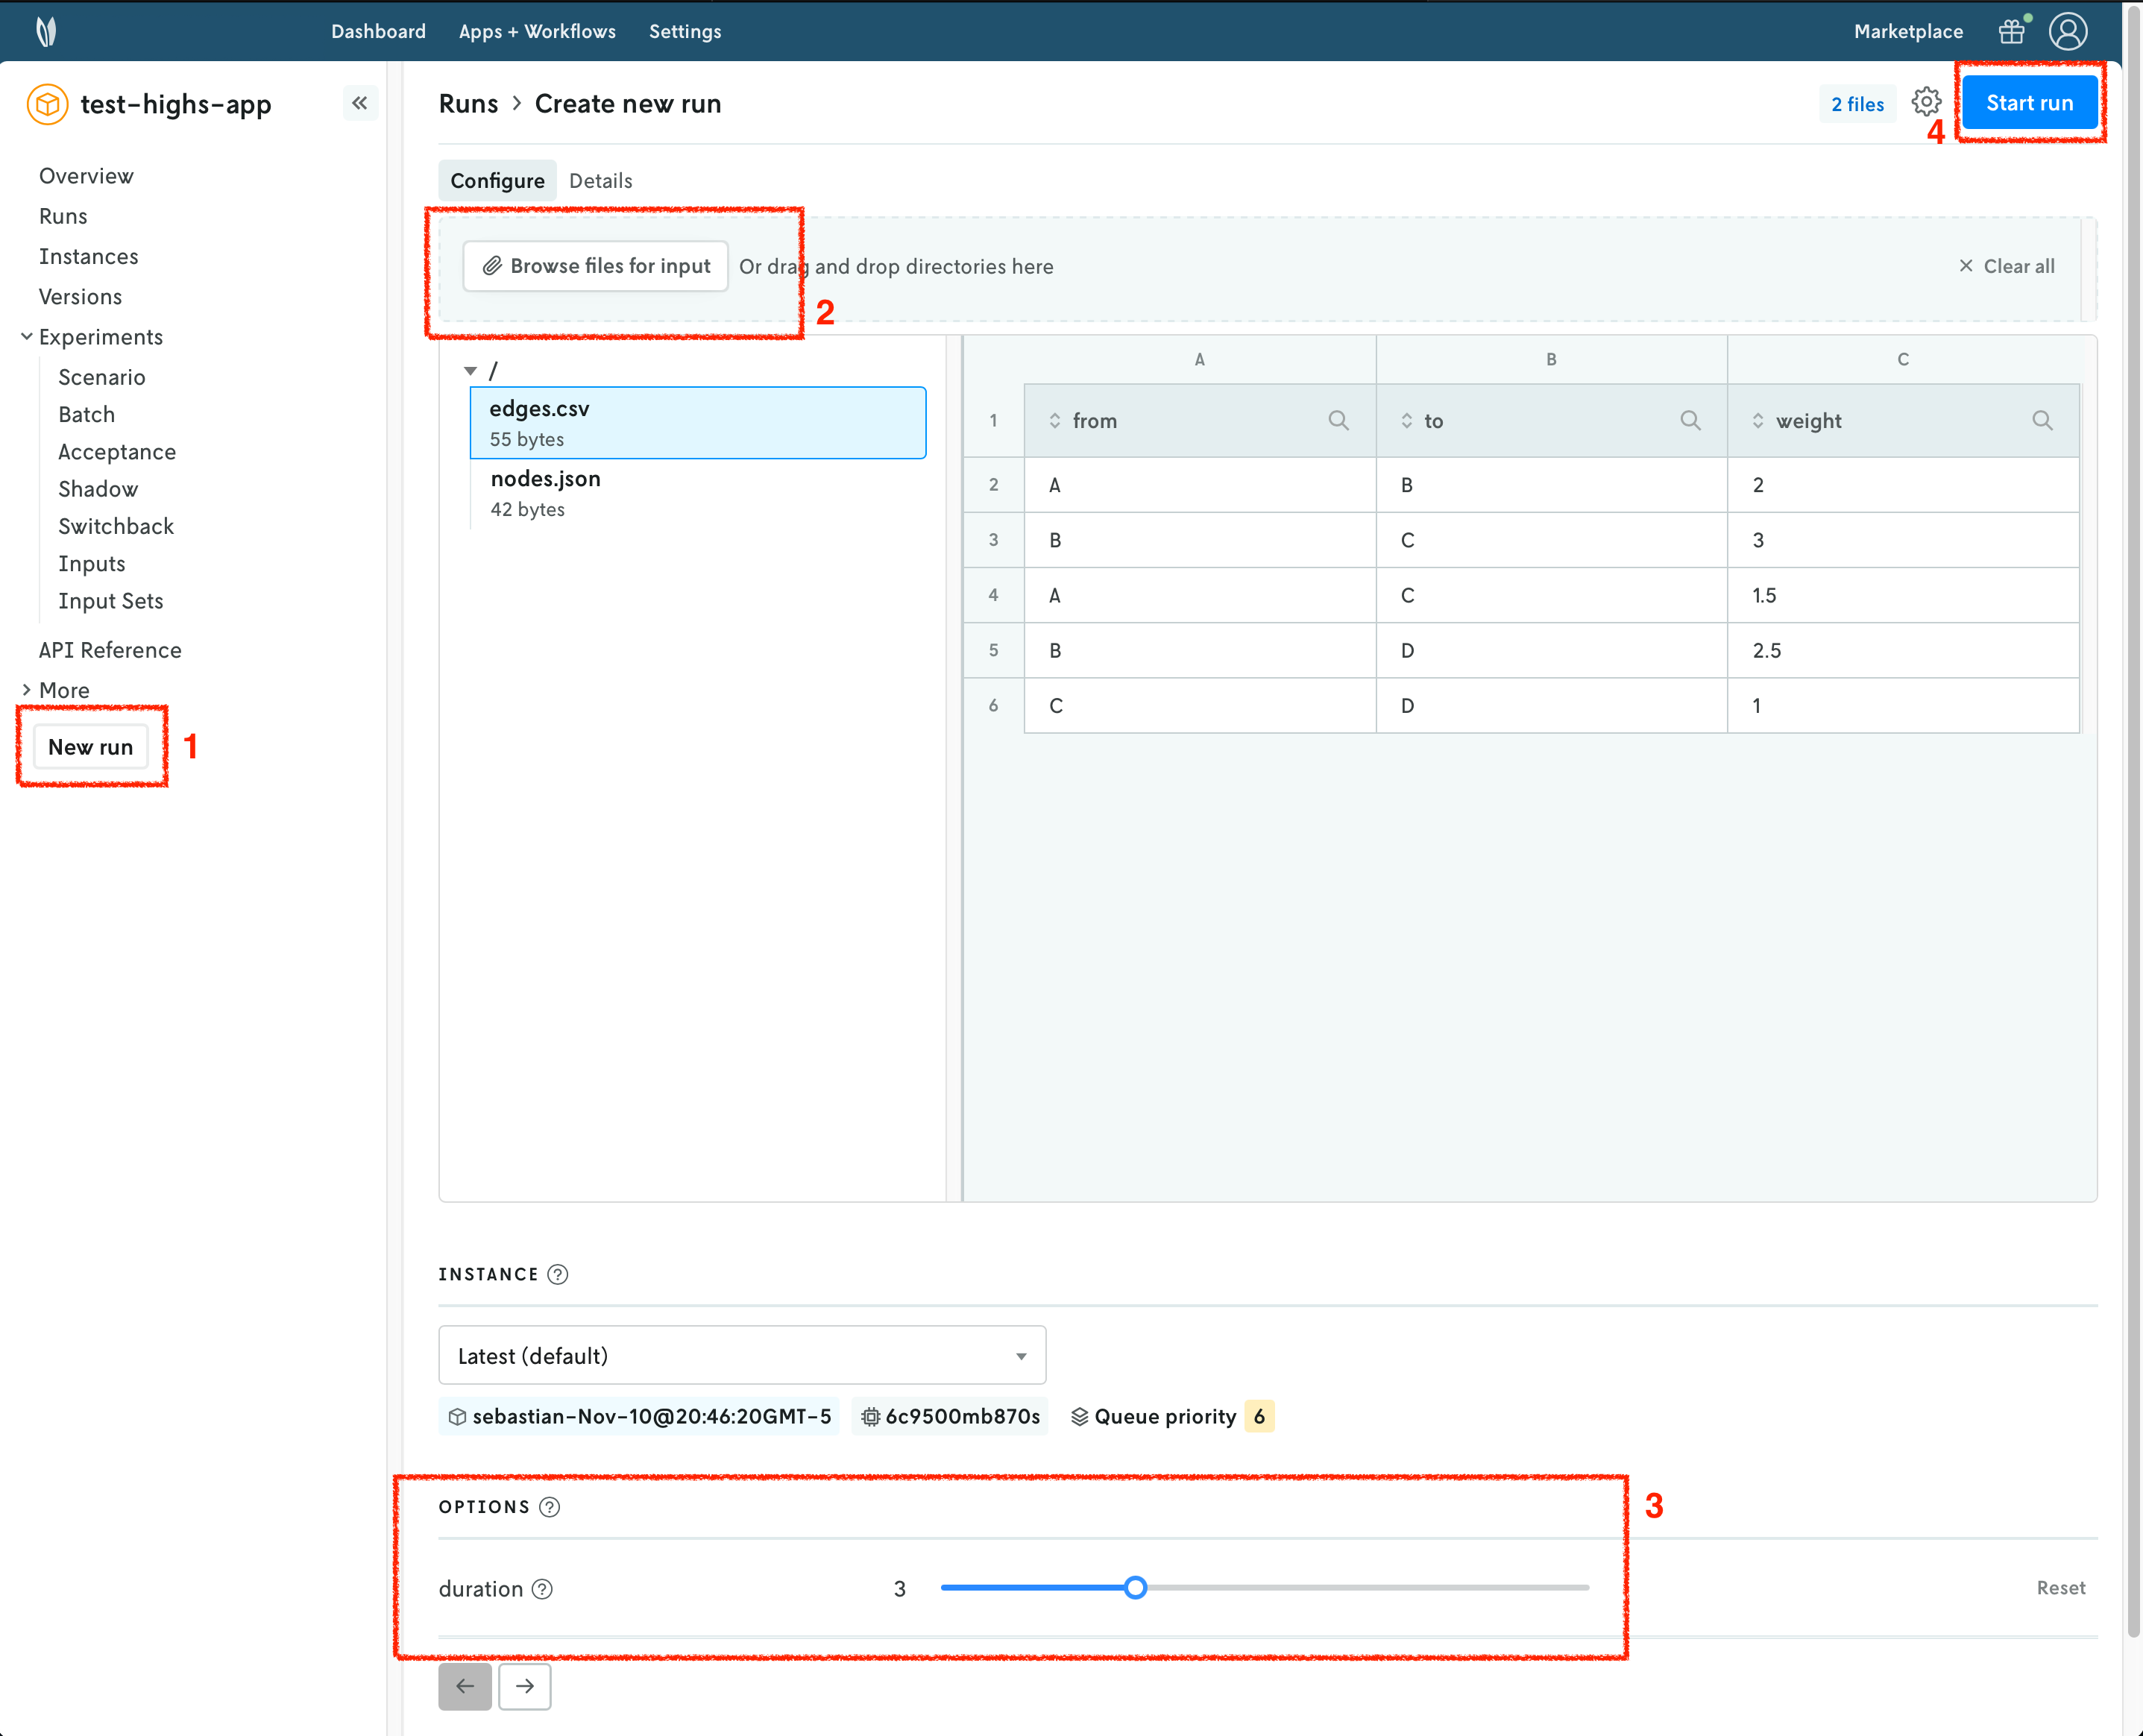Collapse the Experiments sidebar section

[x=27, y=337]
